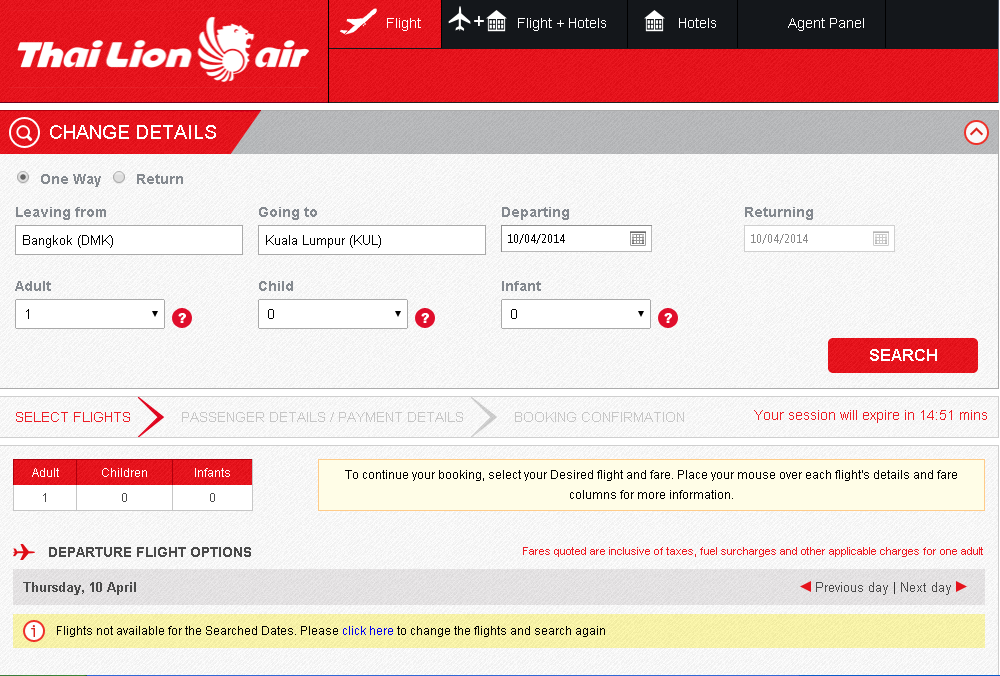Viewport: 1000px width, 676px height.
Task: Click the Going to field with Kuala Lumpur (KUL)
Action: pos(372,240)
